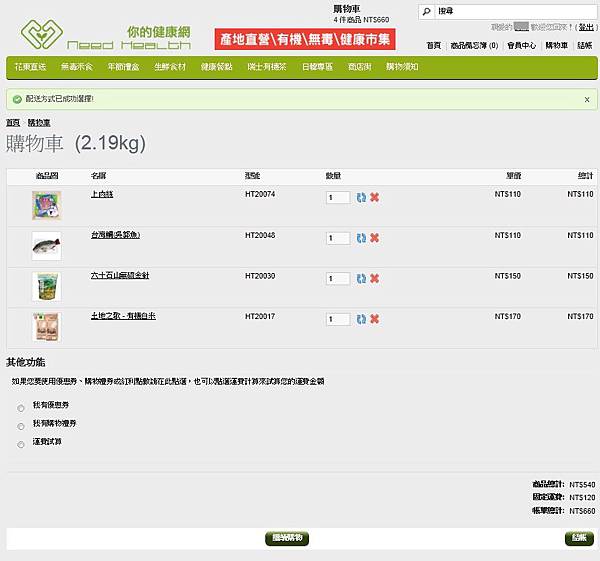Edit quantity field for item HT20017
Image resolution: width=600 pixels, height=561 pixels.
338,319
